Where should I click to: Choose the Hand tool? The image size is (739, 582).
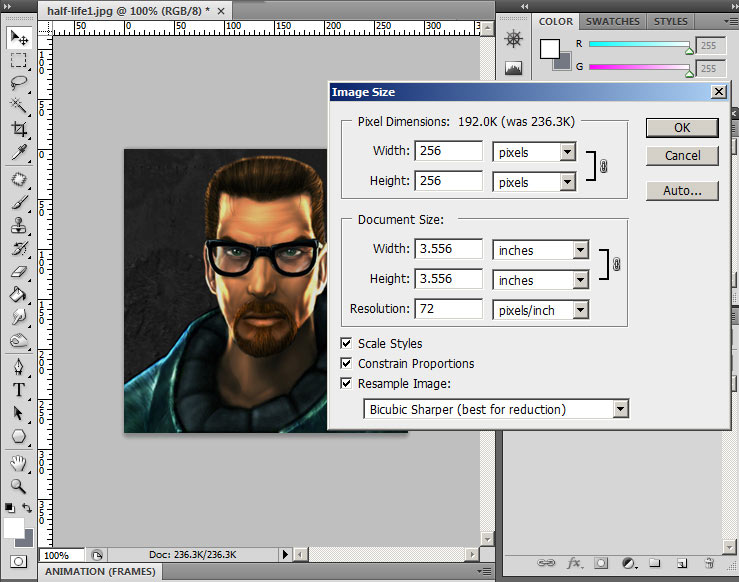point(19,462)
